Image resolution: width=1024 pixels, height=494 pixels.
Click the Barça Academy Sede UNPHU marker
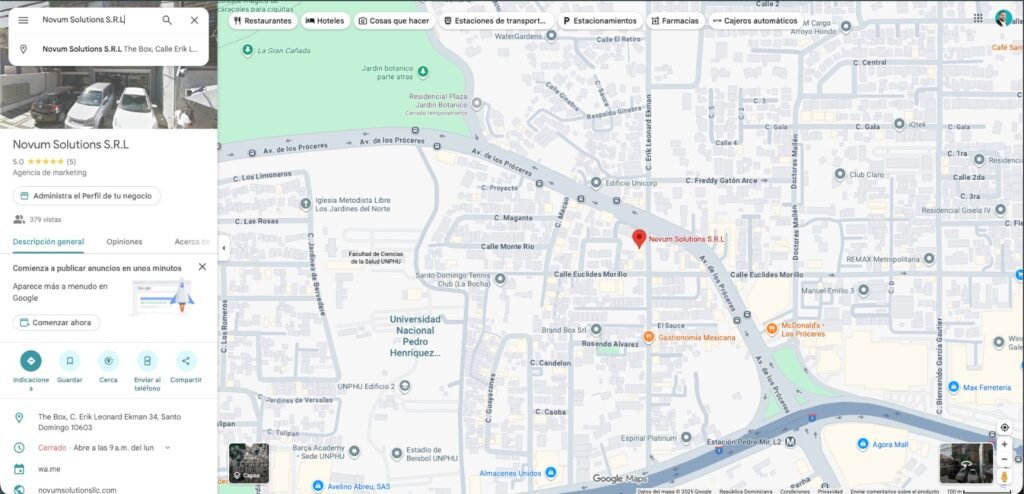pos(354,452)
